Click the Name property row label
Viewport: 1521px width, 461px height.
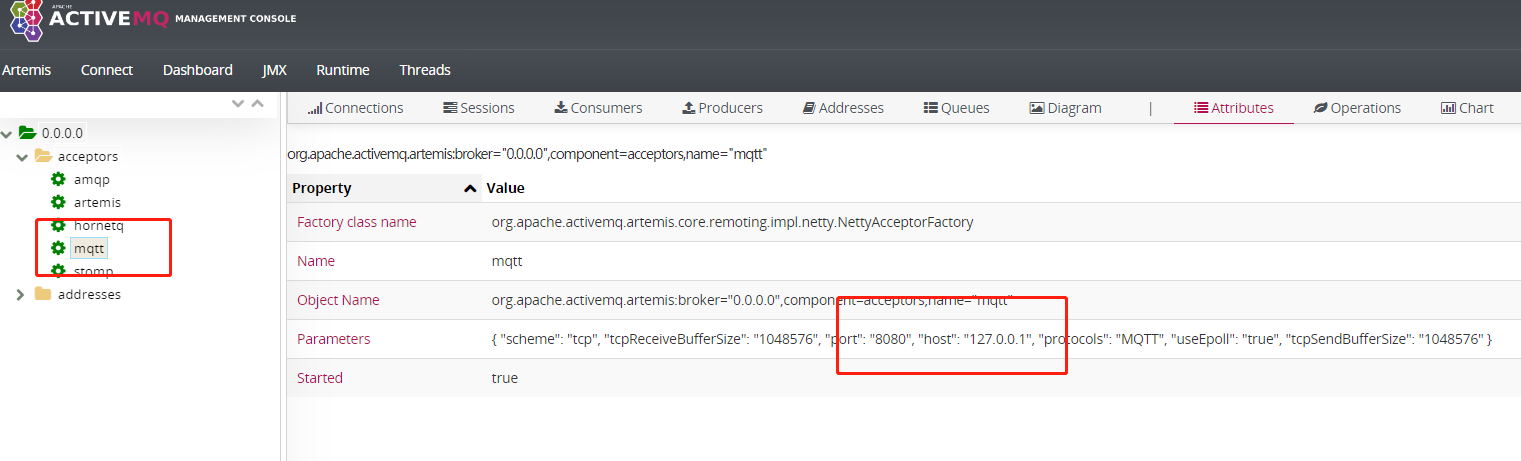[x=316, y=260]
